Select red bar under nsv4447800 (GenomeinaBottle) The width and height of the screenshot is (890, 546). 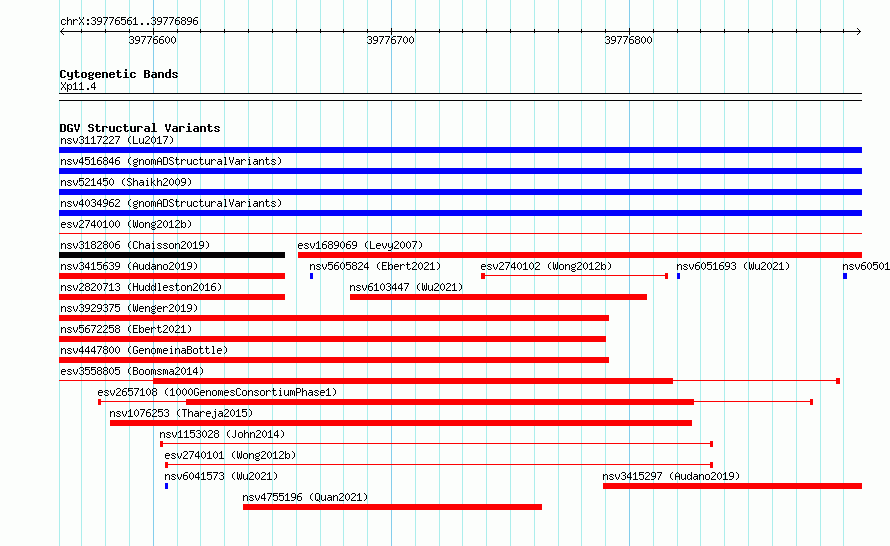point(334,360)
